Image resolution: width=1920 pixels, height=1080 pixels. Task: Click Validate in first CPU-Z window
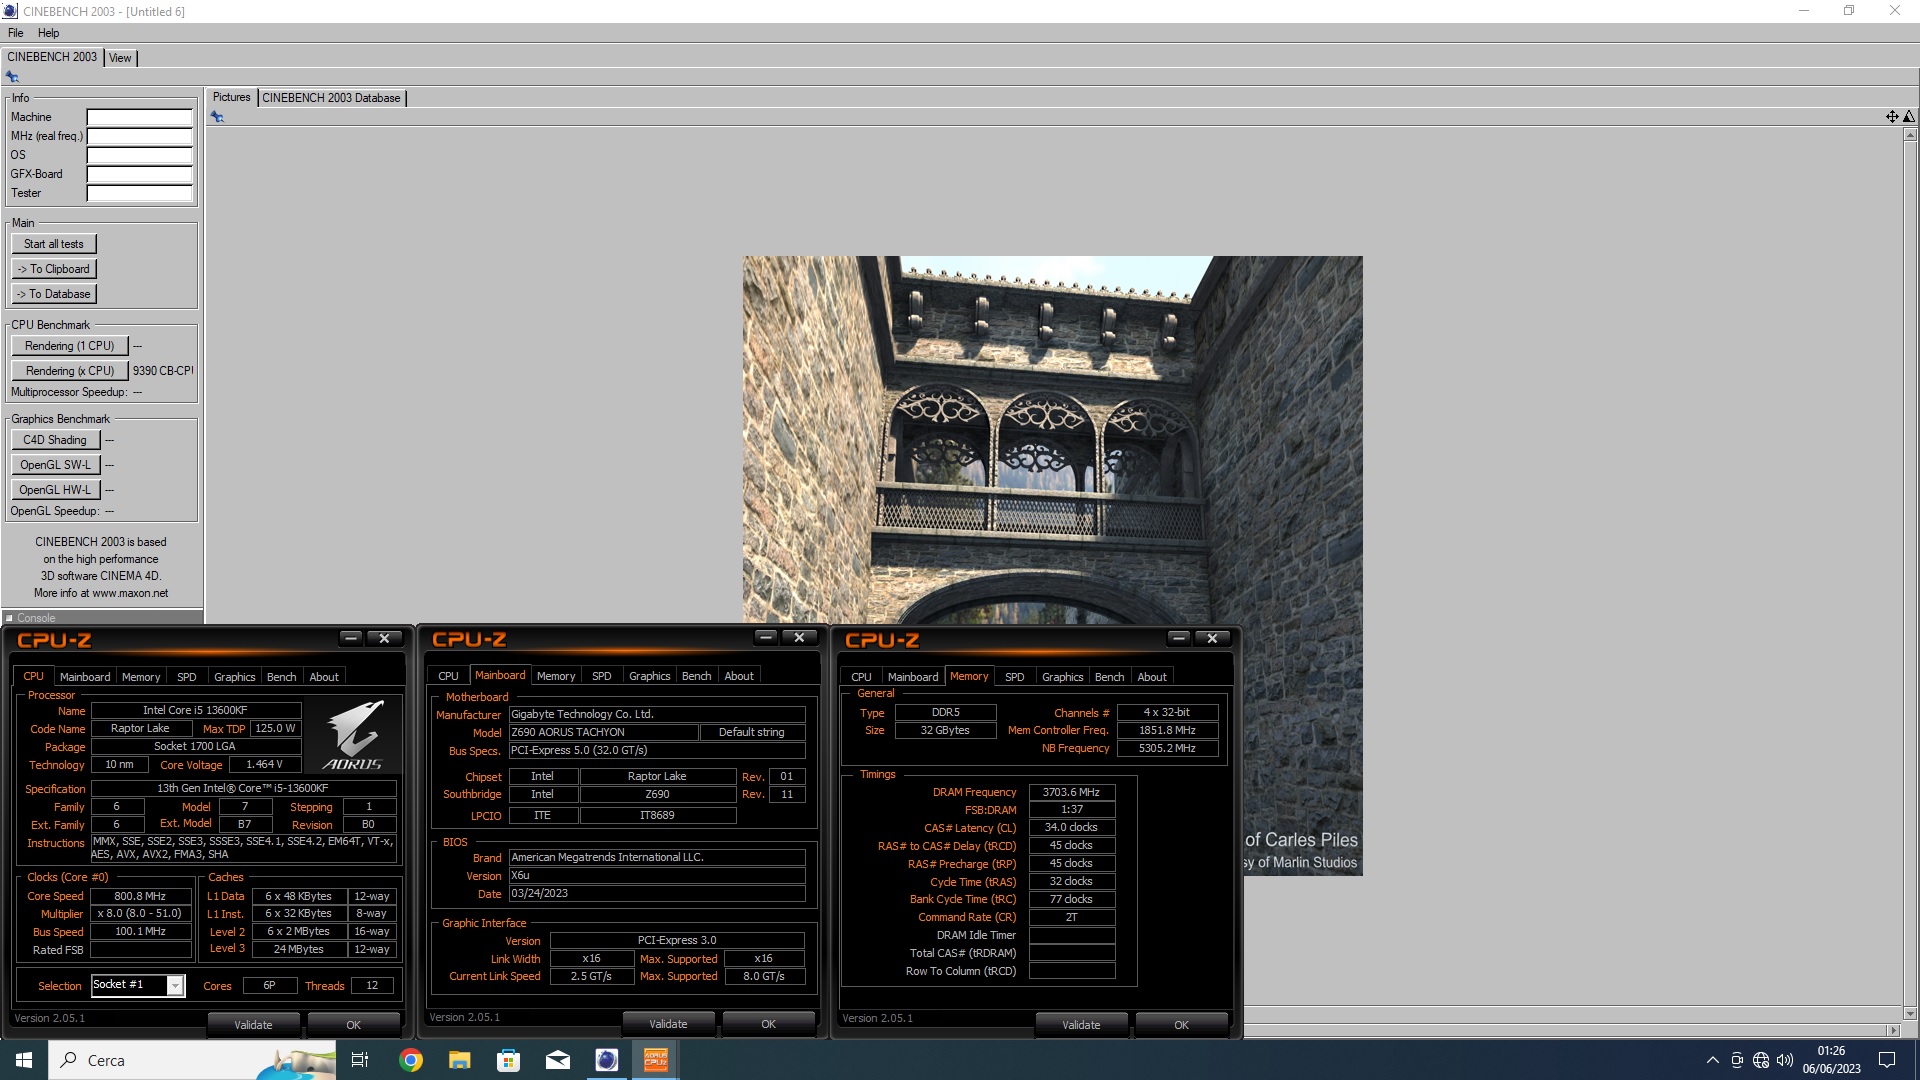[253, 1025]
